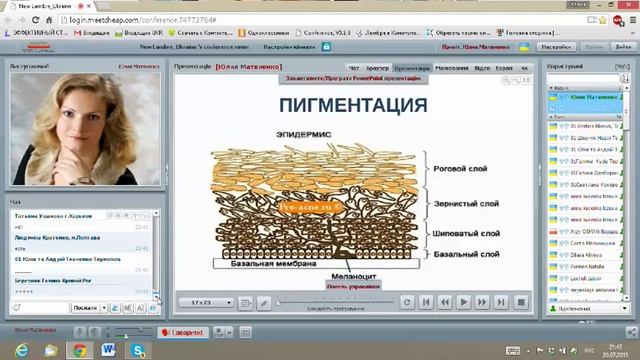Image resolution: width=640 pixels, height=360 pixels.
Task: Click the 'Настройки' settings button
Action: (556, 47)
